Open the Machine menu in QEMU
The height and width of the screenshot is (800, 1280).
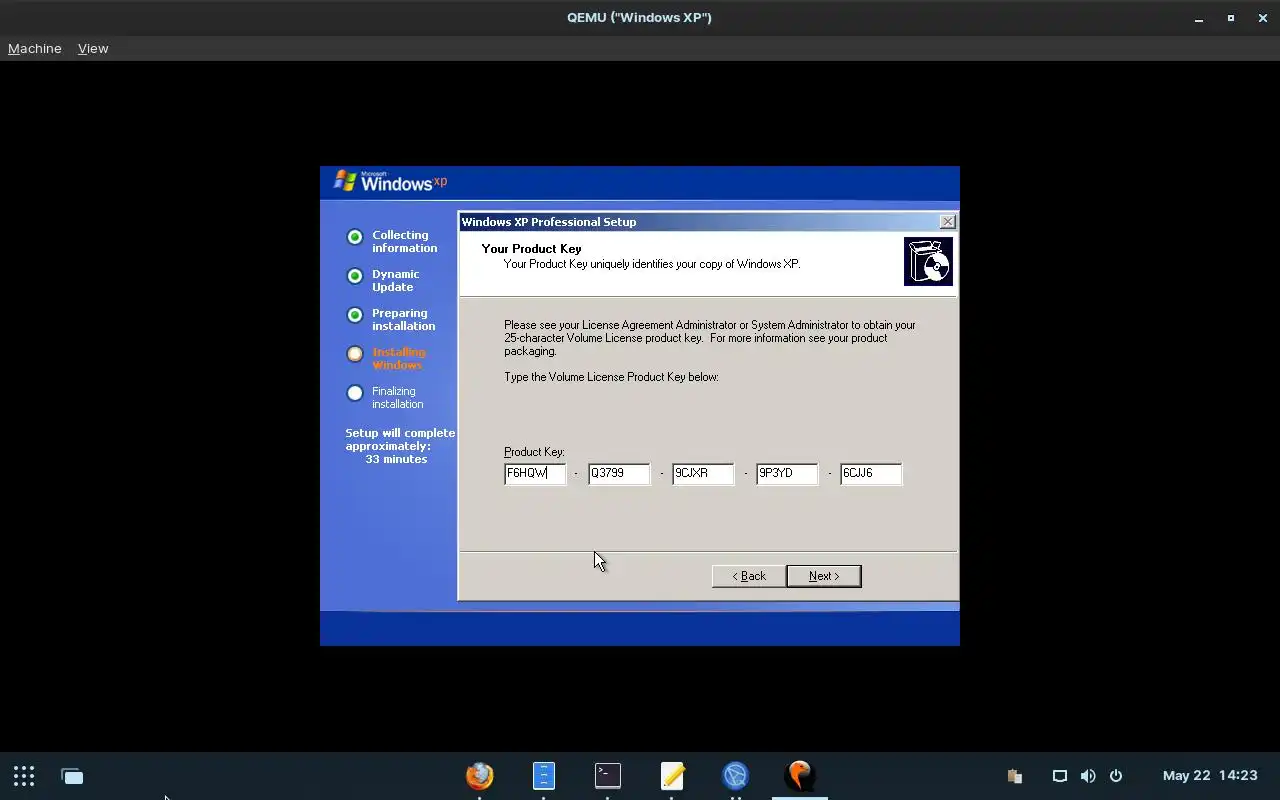35,48
